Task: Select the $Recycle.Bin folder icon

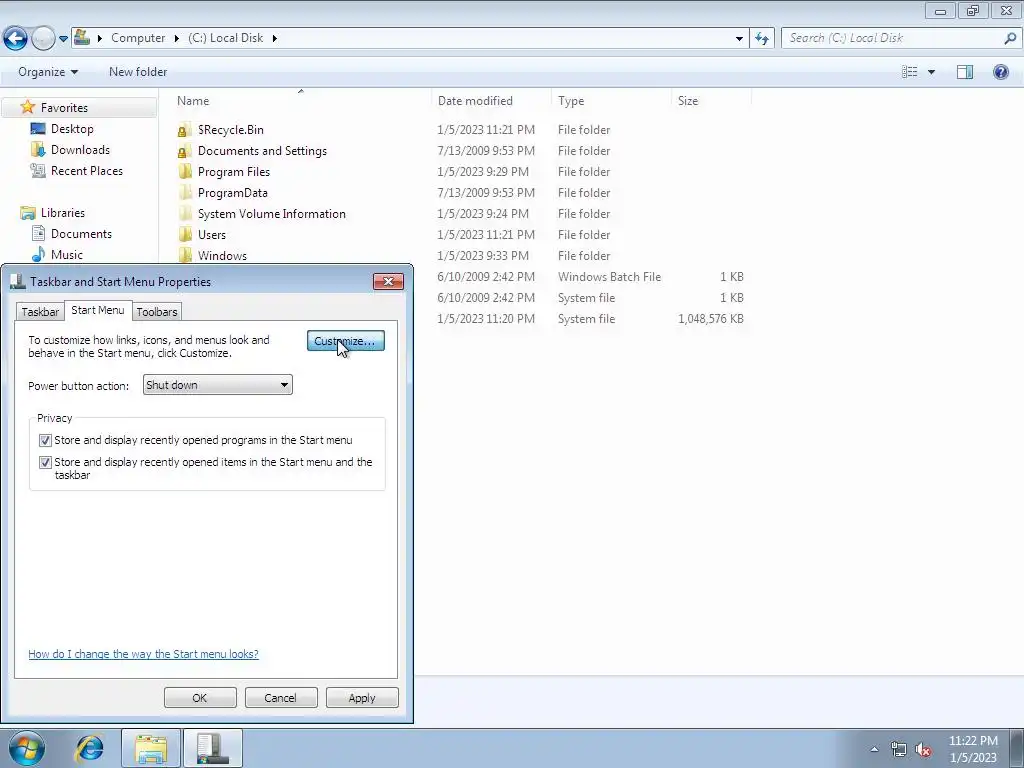Action: point(185,129)
